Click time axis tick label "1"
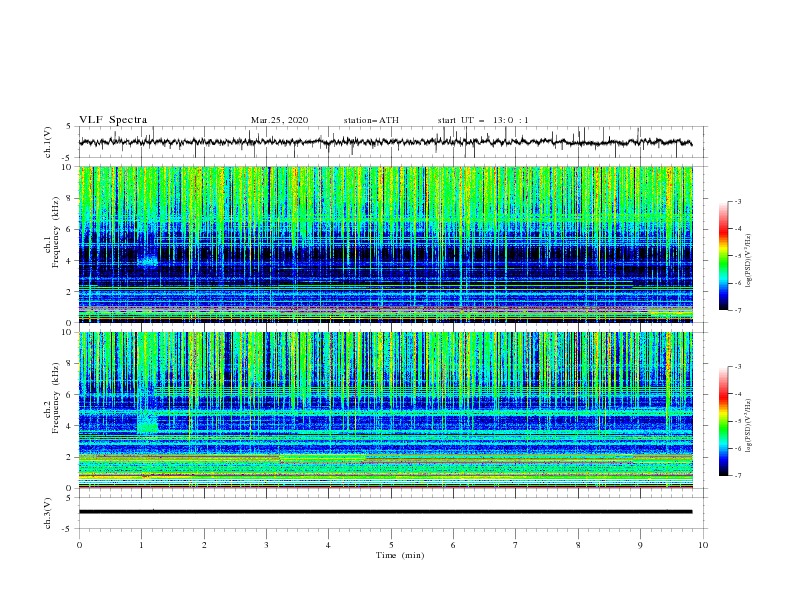792x612 pixels. [x=141, y=545]
